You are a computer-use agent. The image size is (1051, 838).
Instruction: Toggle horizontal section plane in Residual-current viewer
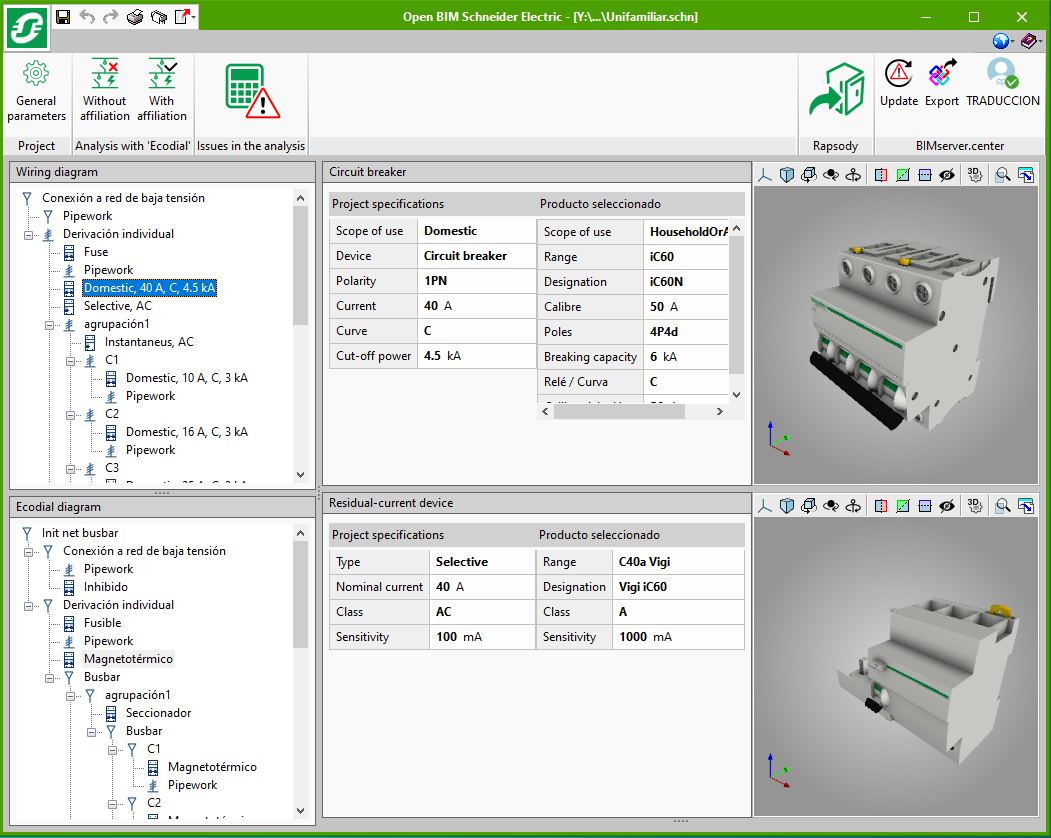925,506
